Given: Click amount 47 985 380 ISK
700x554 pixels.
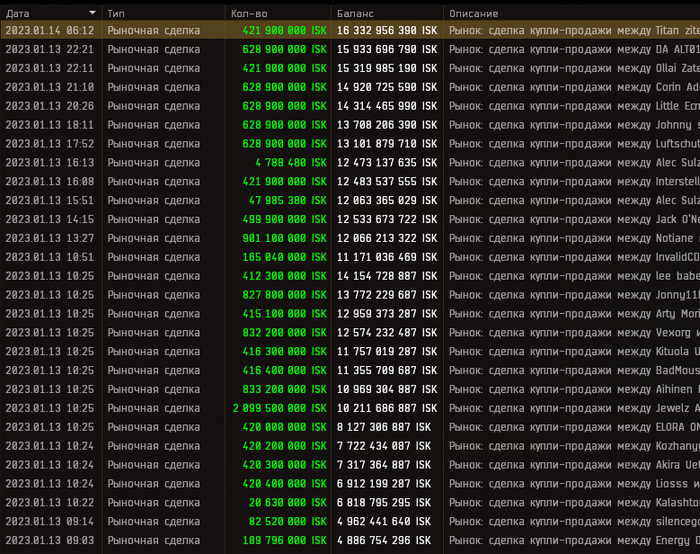Looking at the screenshot, I should coord(288,200).
